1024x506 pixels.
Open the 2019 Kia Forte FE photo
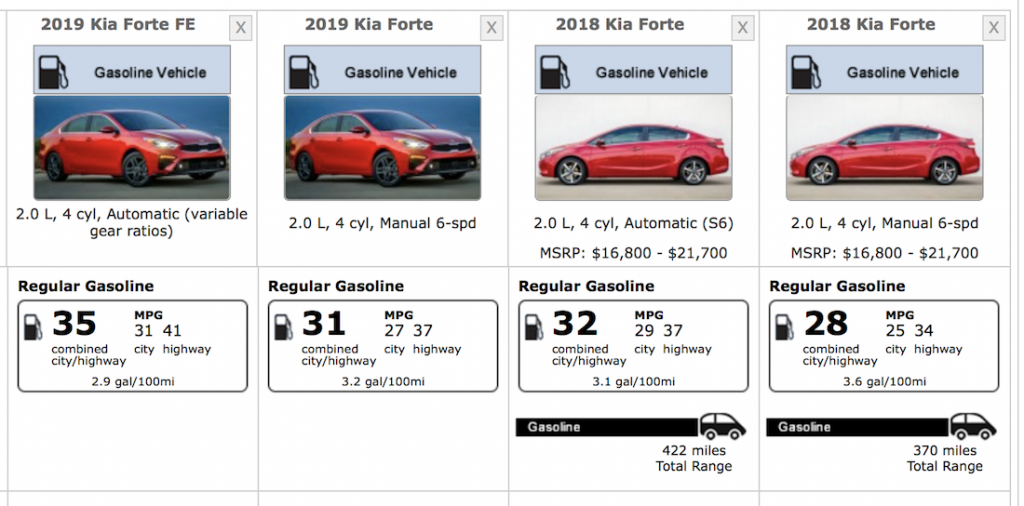click(132, 148)
